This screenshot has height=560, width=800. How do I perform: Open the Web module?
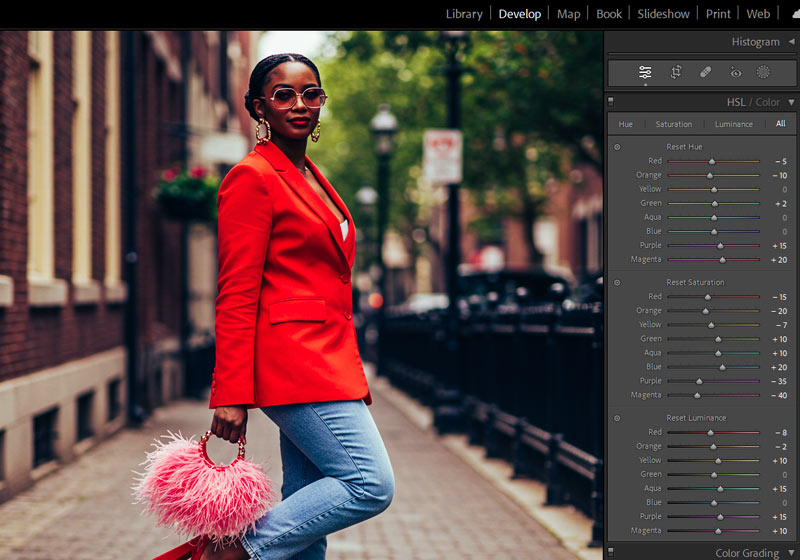(758, 14)
